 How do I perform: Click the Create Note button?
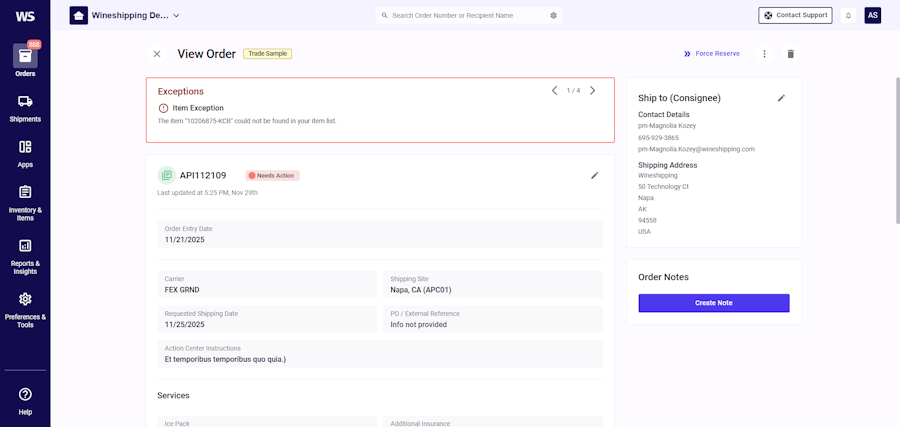click(713, 303)
